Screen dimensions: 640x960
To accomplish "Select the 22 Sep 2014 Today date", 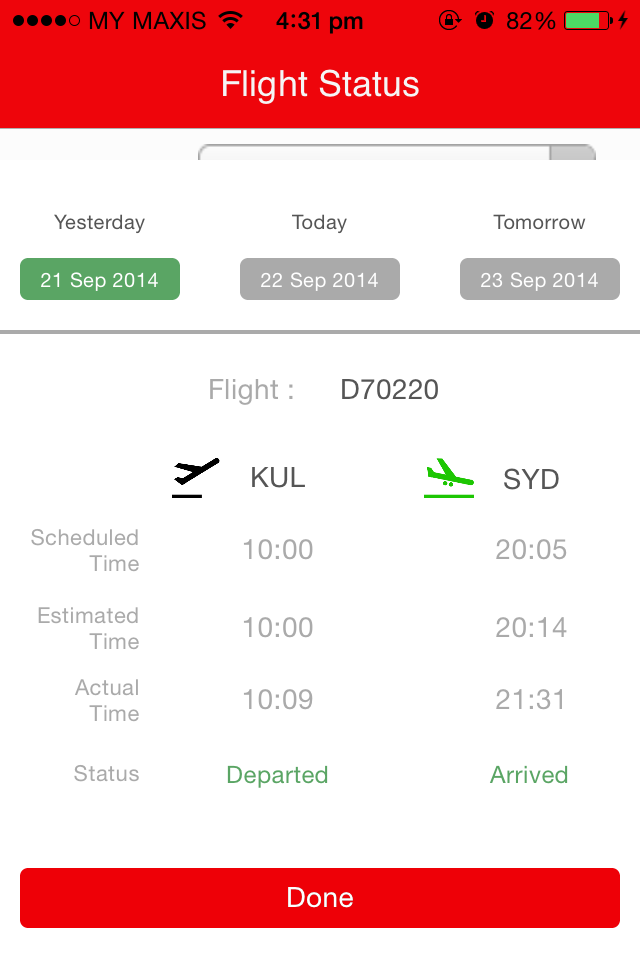I will pos(319,279).
